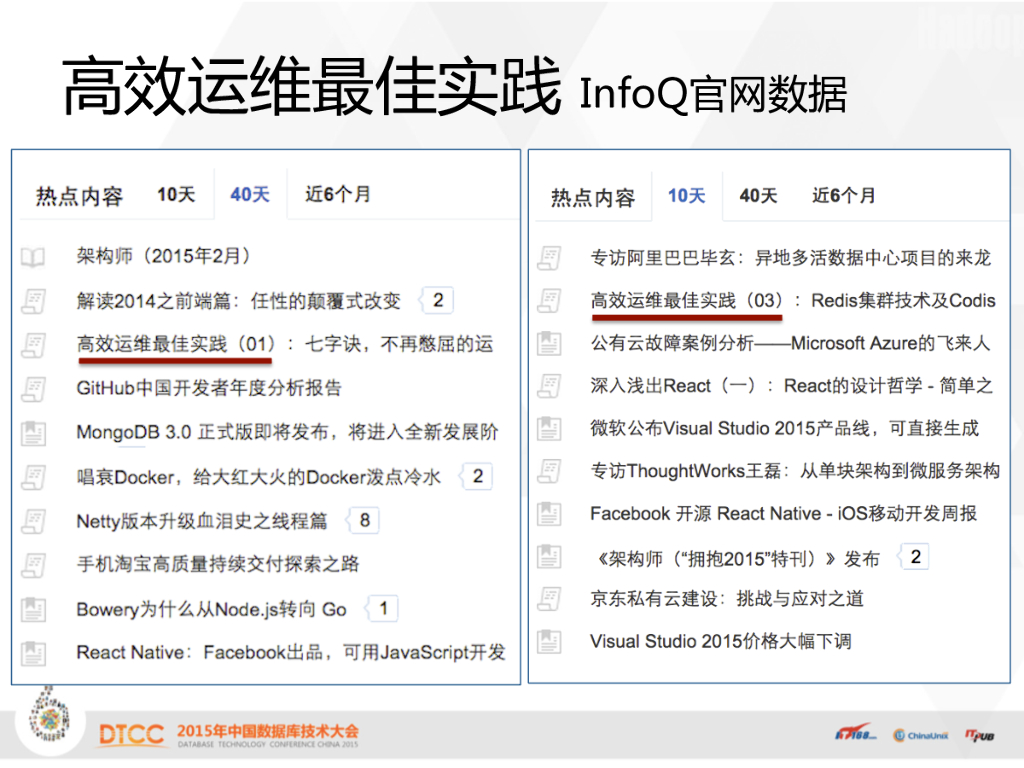1024x768 pixels.
Task: Select the 40天 tab in right panel
Action: click(758, 195)
